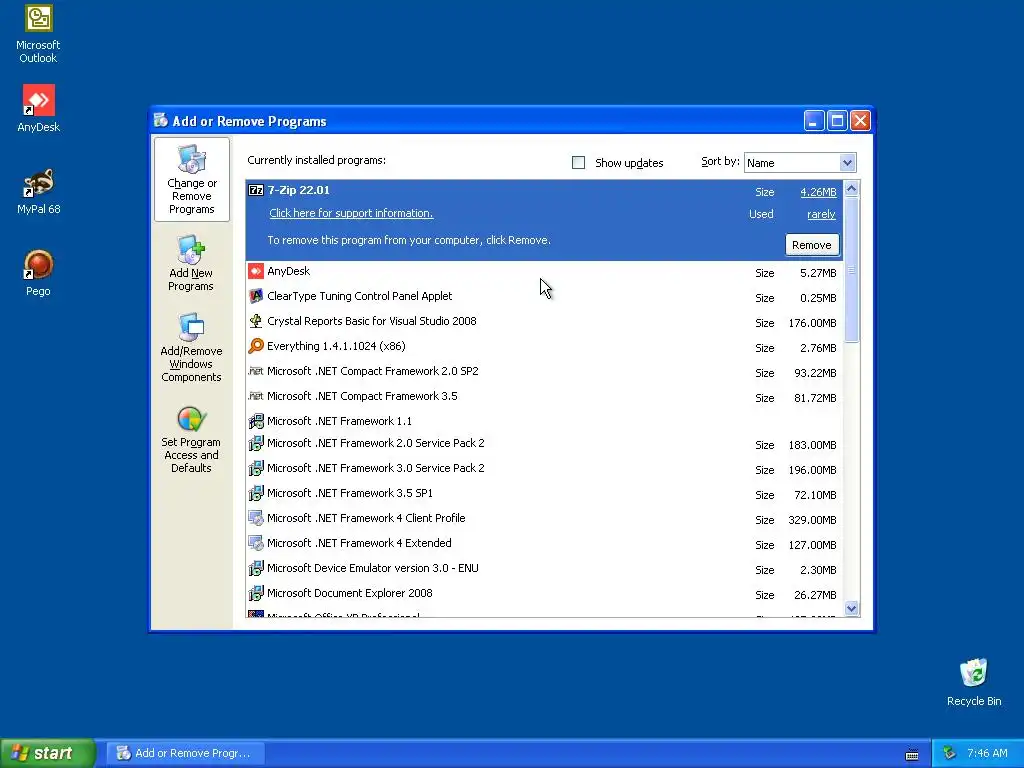1024x768 pixels.
Task: Open 7-Zip support information link
Action: click(x=351, y=213)
